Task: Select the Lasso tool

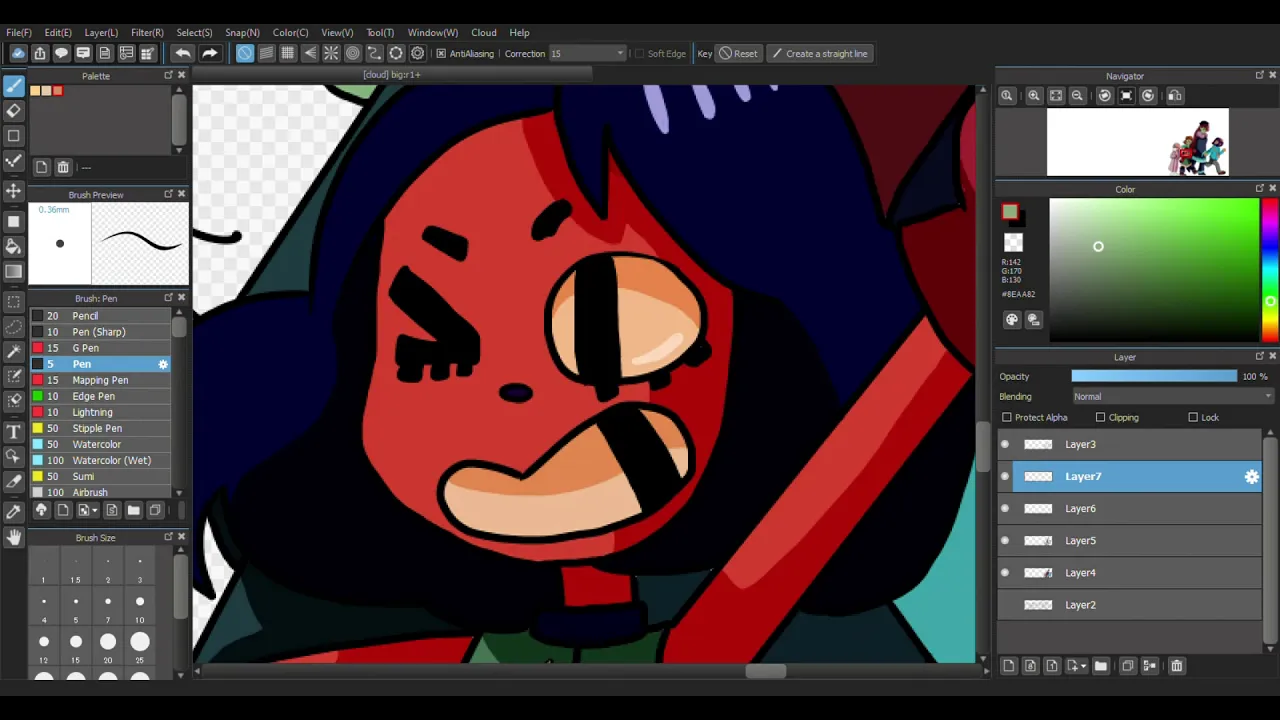Action: (14, 326)
